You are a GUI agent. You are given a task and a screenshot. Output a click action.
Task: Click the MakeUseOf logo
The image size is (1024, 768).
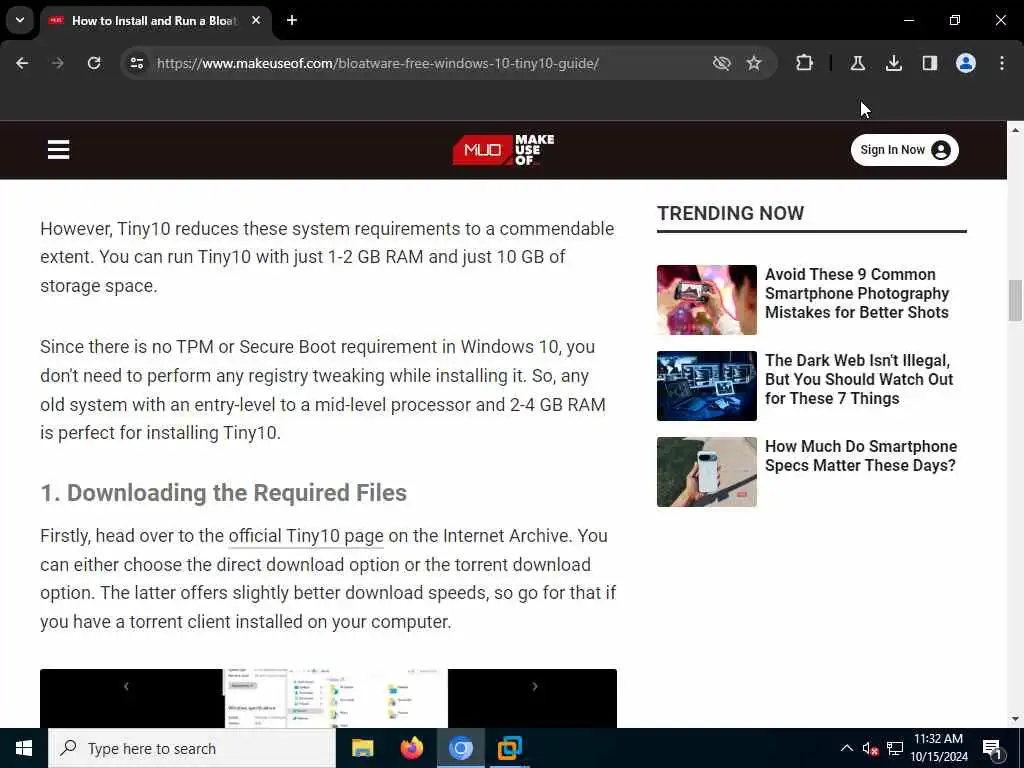point(504,150)
